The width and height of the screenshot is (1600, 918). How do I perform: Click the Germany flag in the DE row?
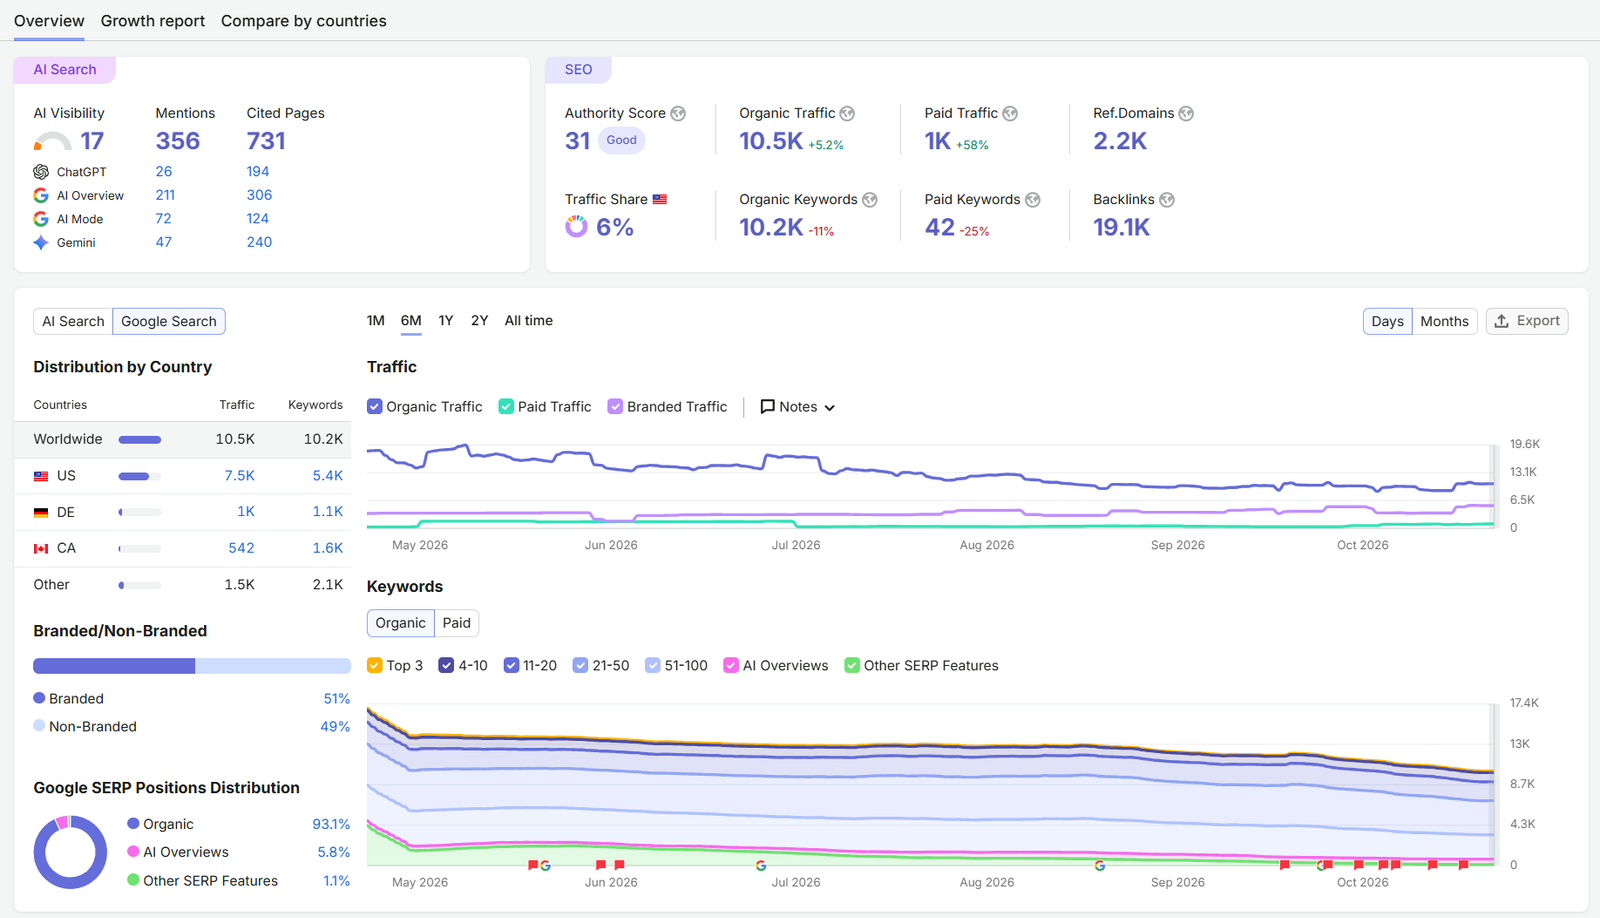pyautogui.click(x=41, y=512)
